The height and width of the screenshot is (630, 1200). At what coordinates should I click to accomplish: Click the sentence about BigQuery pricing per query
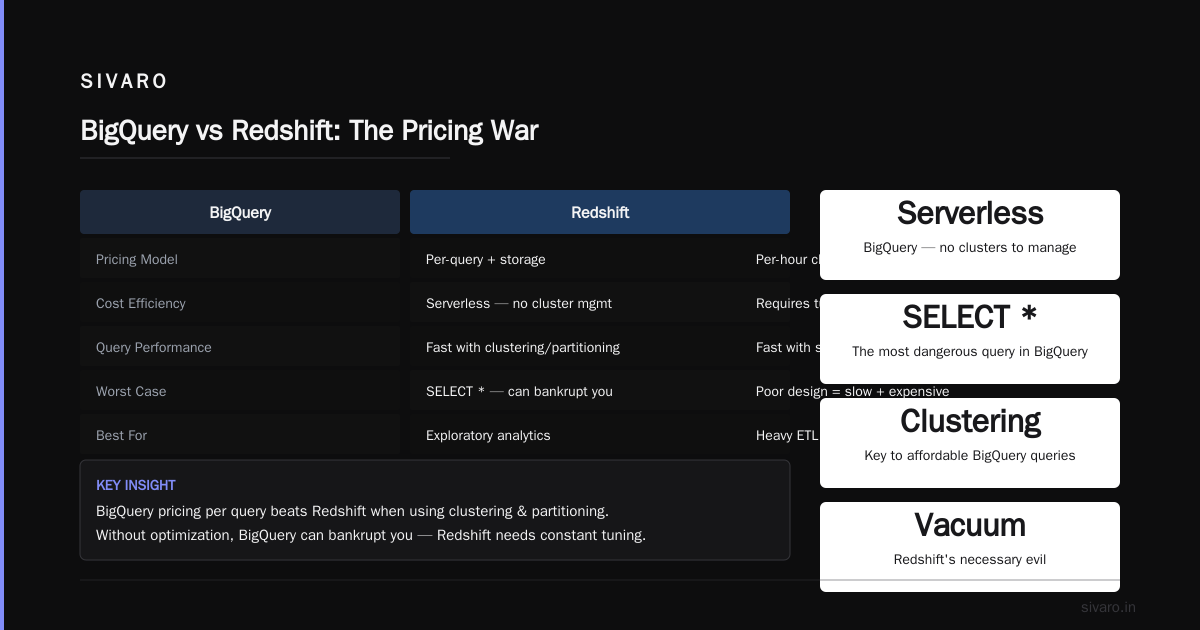[x=352, y=511]
